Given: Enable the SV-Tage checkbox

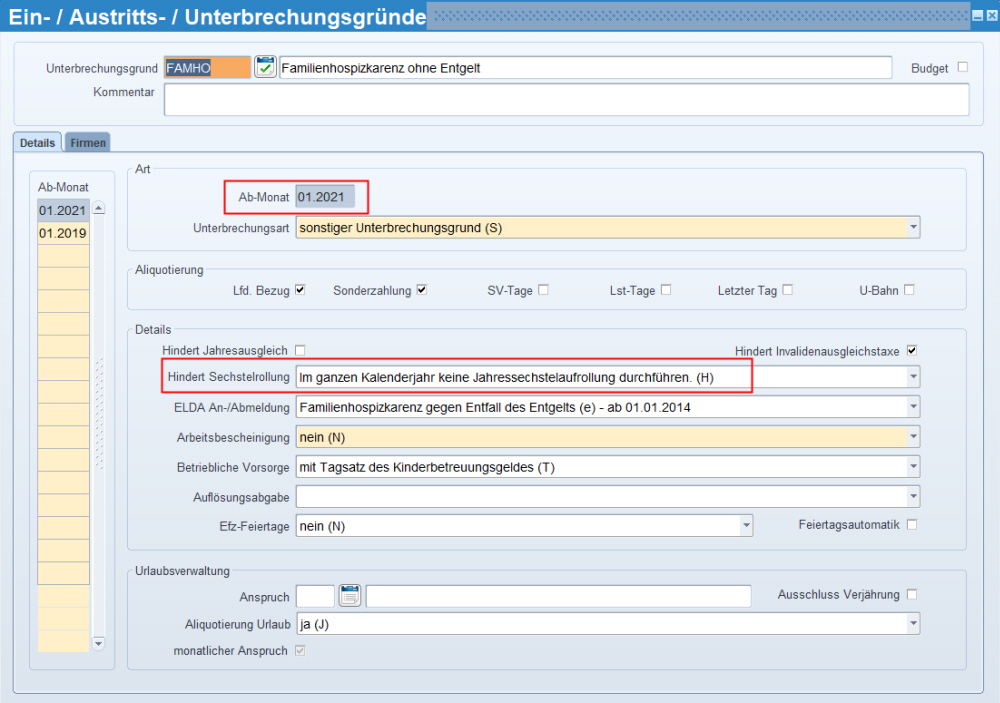Looking at the screenshot, I should click(543, 290).
